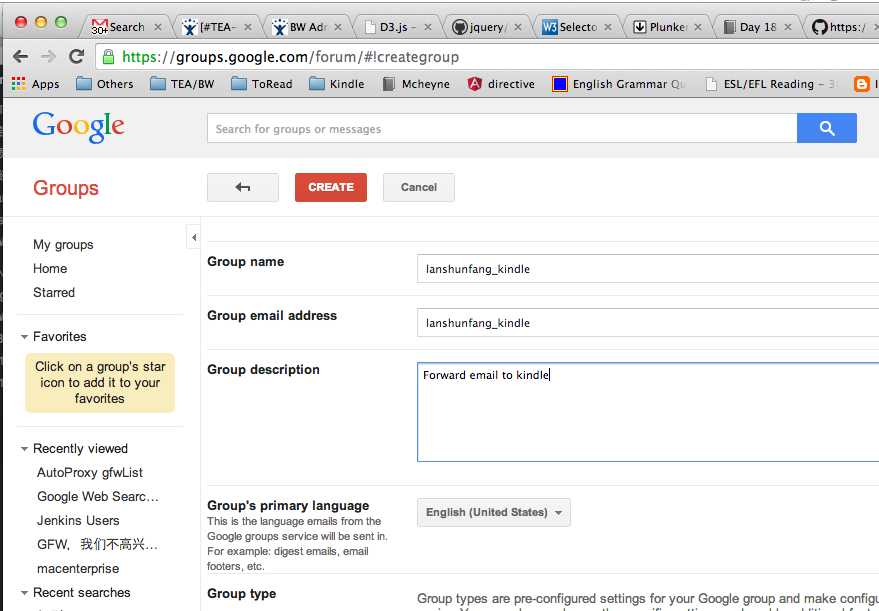Open the AutoProxy gfwList group

(90, 473)
